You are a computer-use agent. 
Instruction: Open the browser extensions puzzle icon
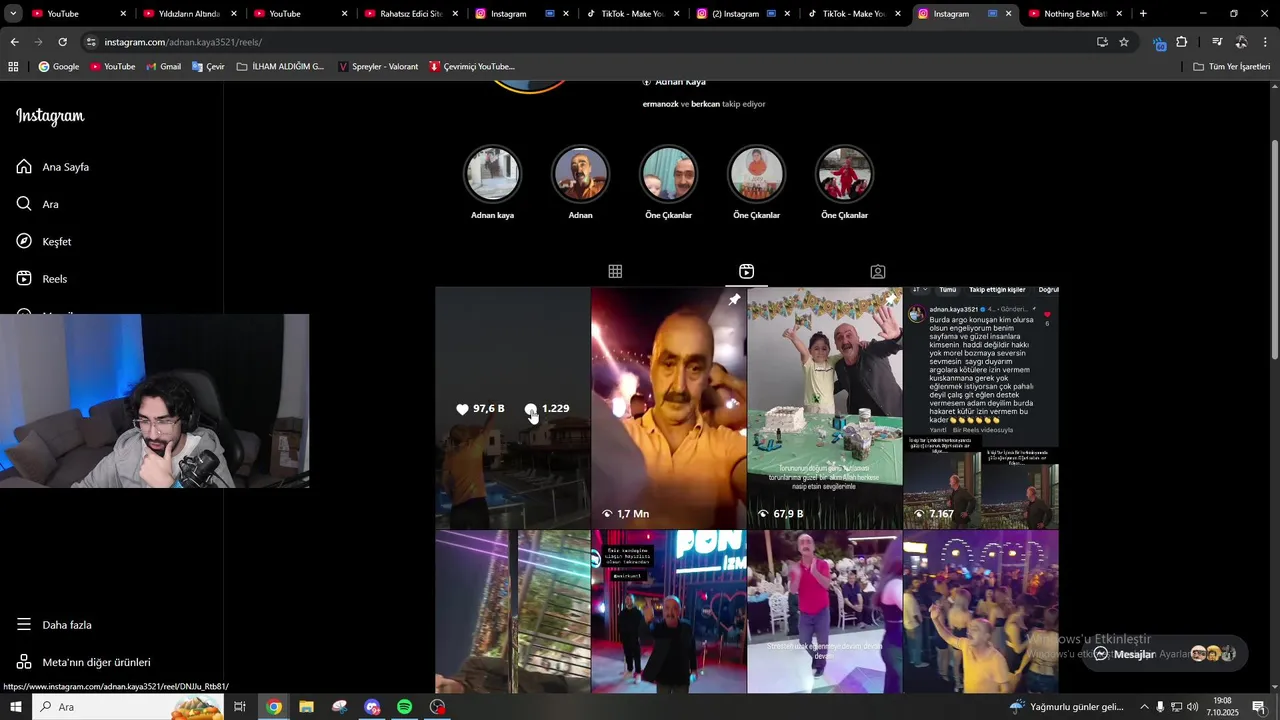1181,42
